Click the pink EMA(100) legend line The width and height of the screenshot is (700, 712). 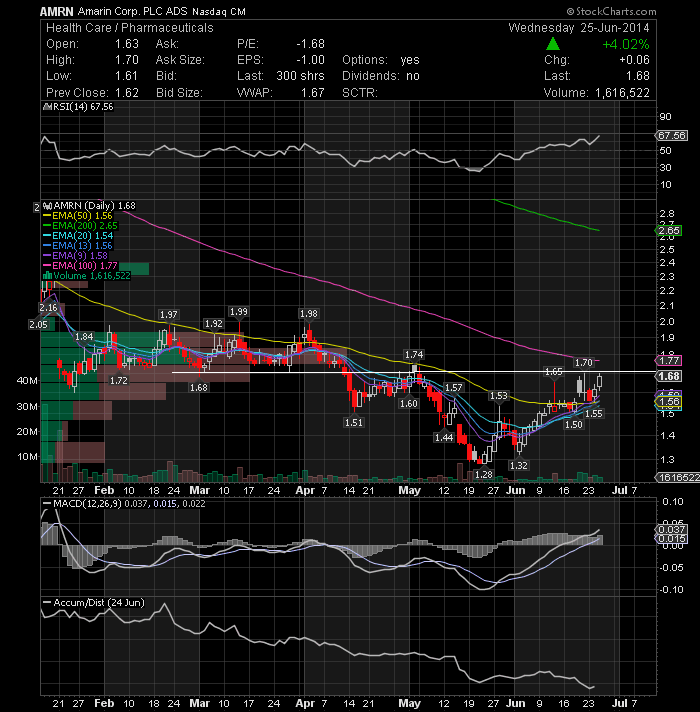pyautogui.click(x=47, y=266)
